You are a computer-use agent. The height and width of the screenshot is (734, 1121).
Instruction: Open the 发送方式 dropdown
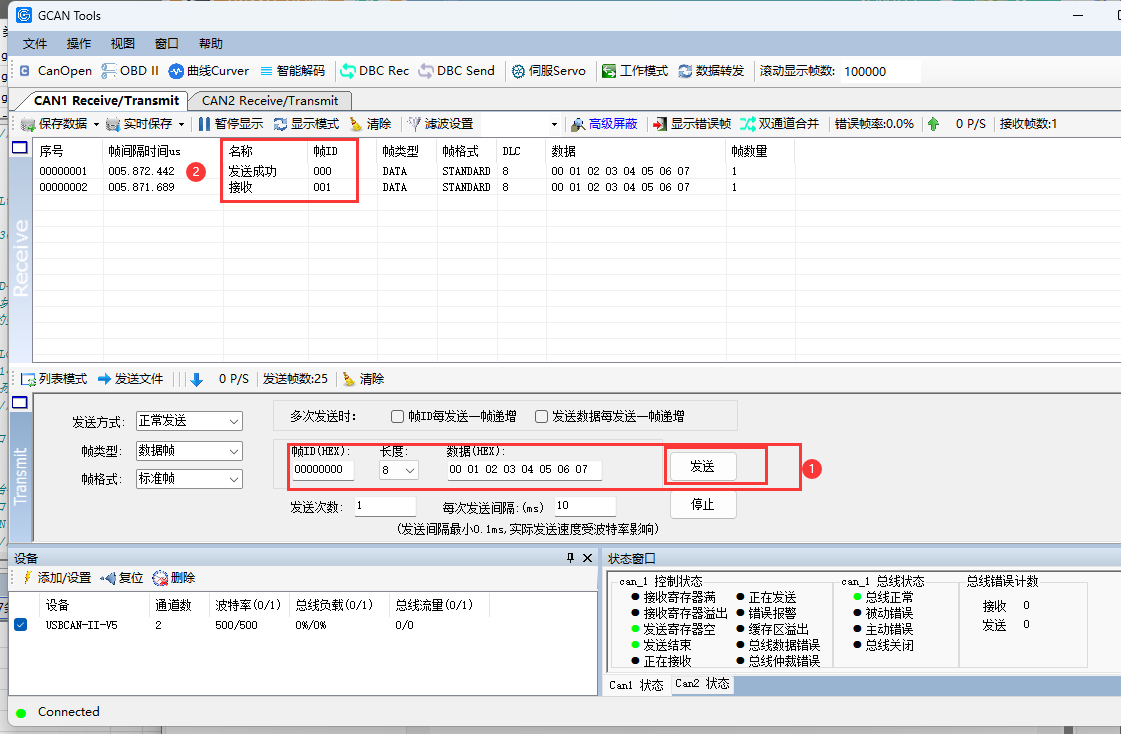189,421
